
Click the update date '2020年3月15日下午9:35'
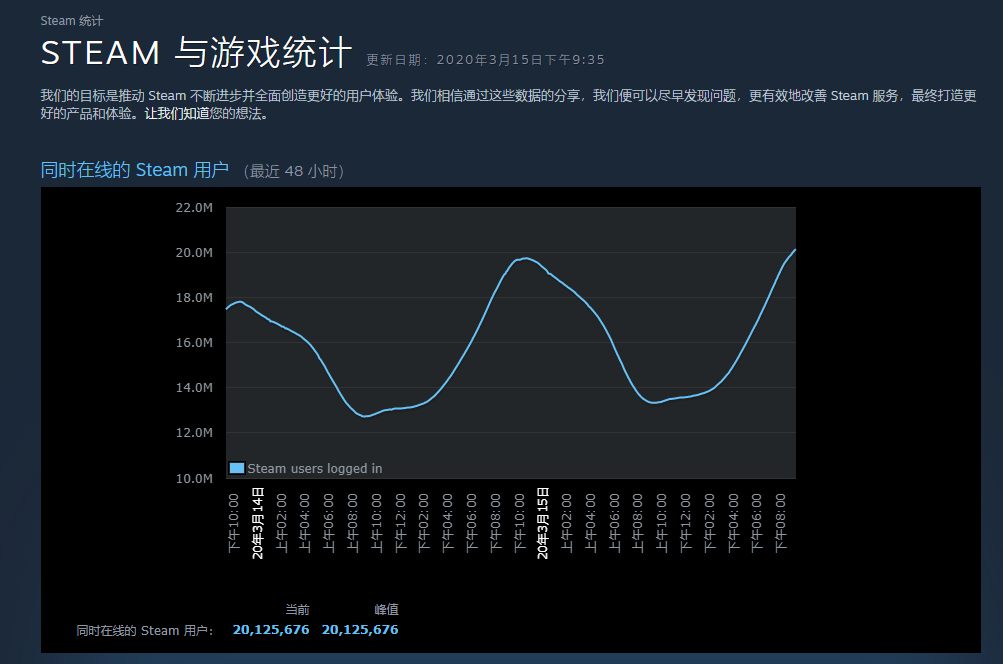(520, 59)
